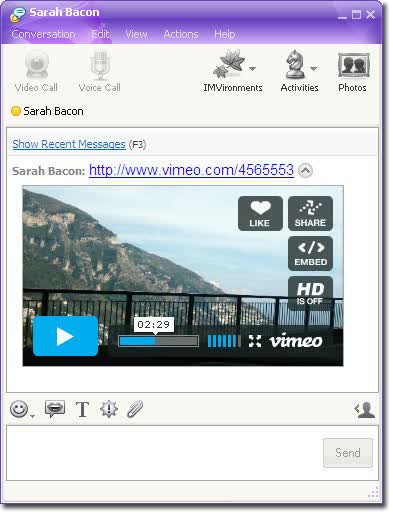Click the window resize grip
The width and height of the screenshot is (393, 517).
click(x=373, y=492)
